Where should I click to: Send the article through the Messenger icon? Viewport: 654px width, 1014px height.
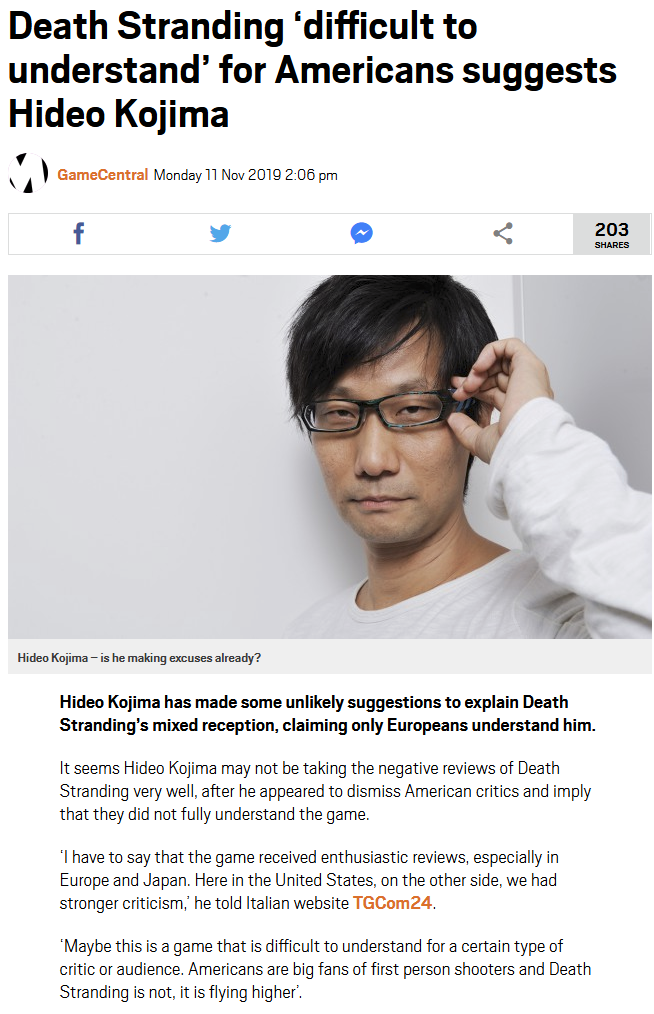(x=362, y=233)
